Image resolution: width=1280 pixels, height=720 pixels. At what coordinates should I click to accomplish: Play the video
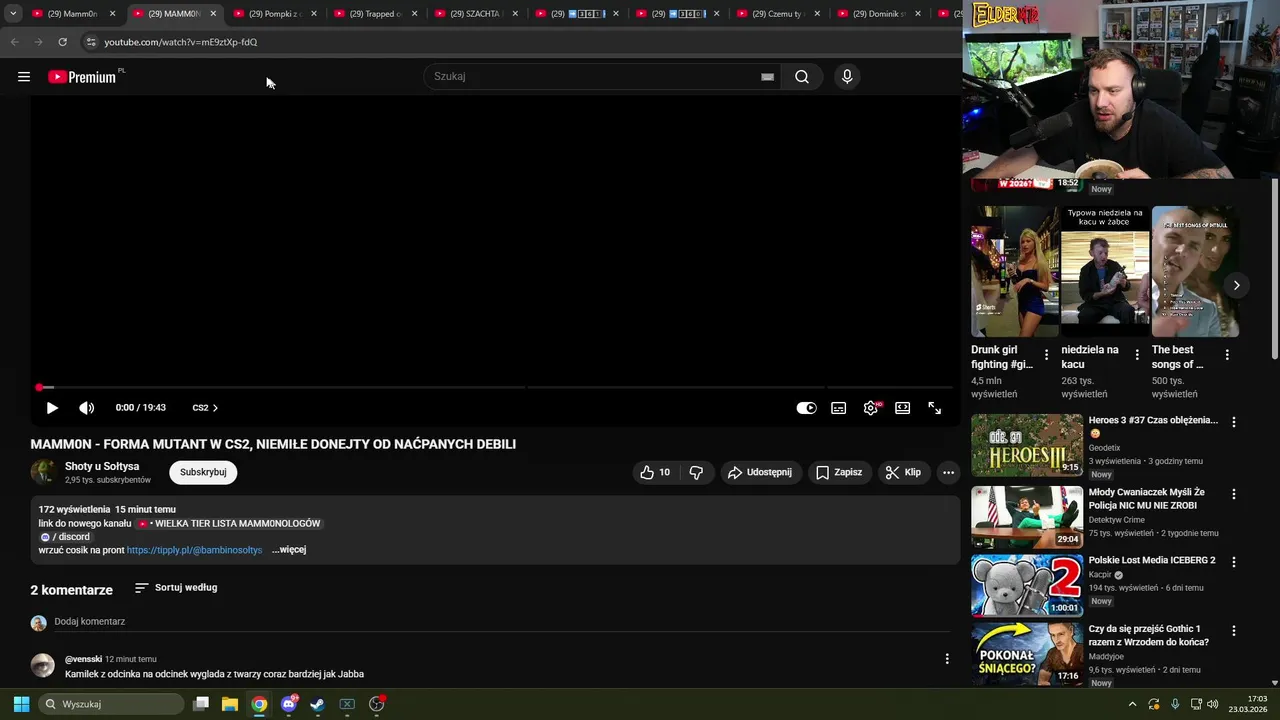point(52,408)
